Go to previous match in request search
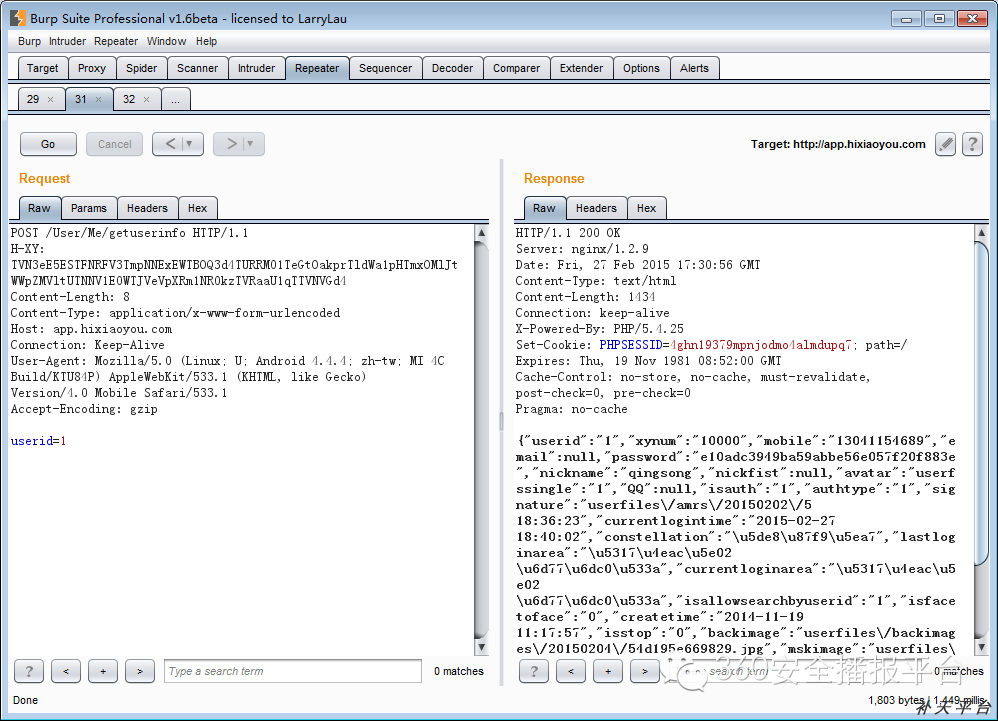This screenshot has width=998, height=721. coord(66,671)
